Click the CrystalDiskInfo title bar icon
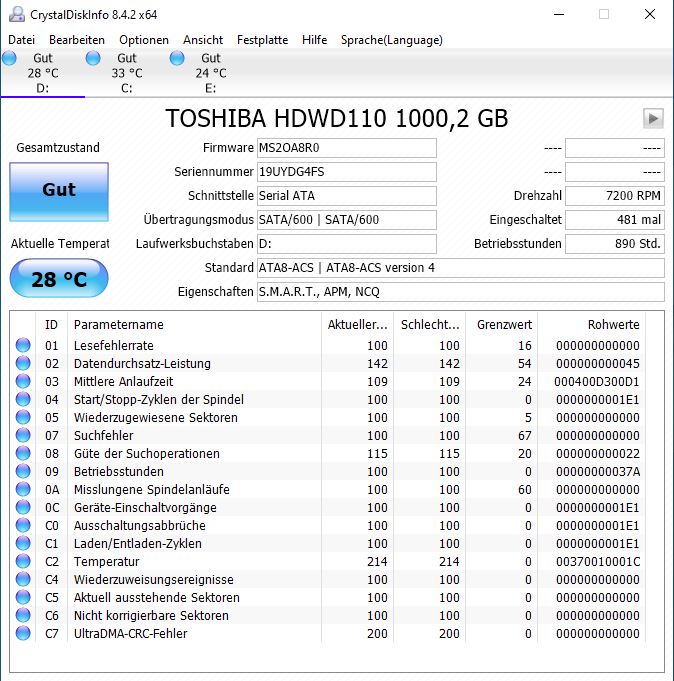This screenshot has width=674, height=681. point(17,14)
